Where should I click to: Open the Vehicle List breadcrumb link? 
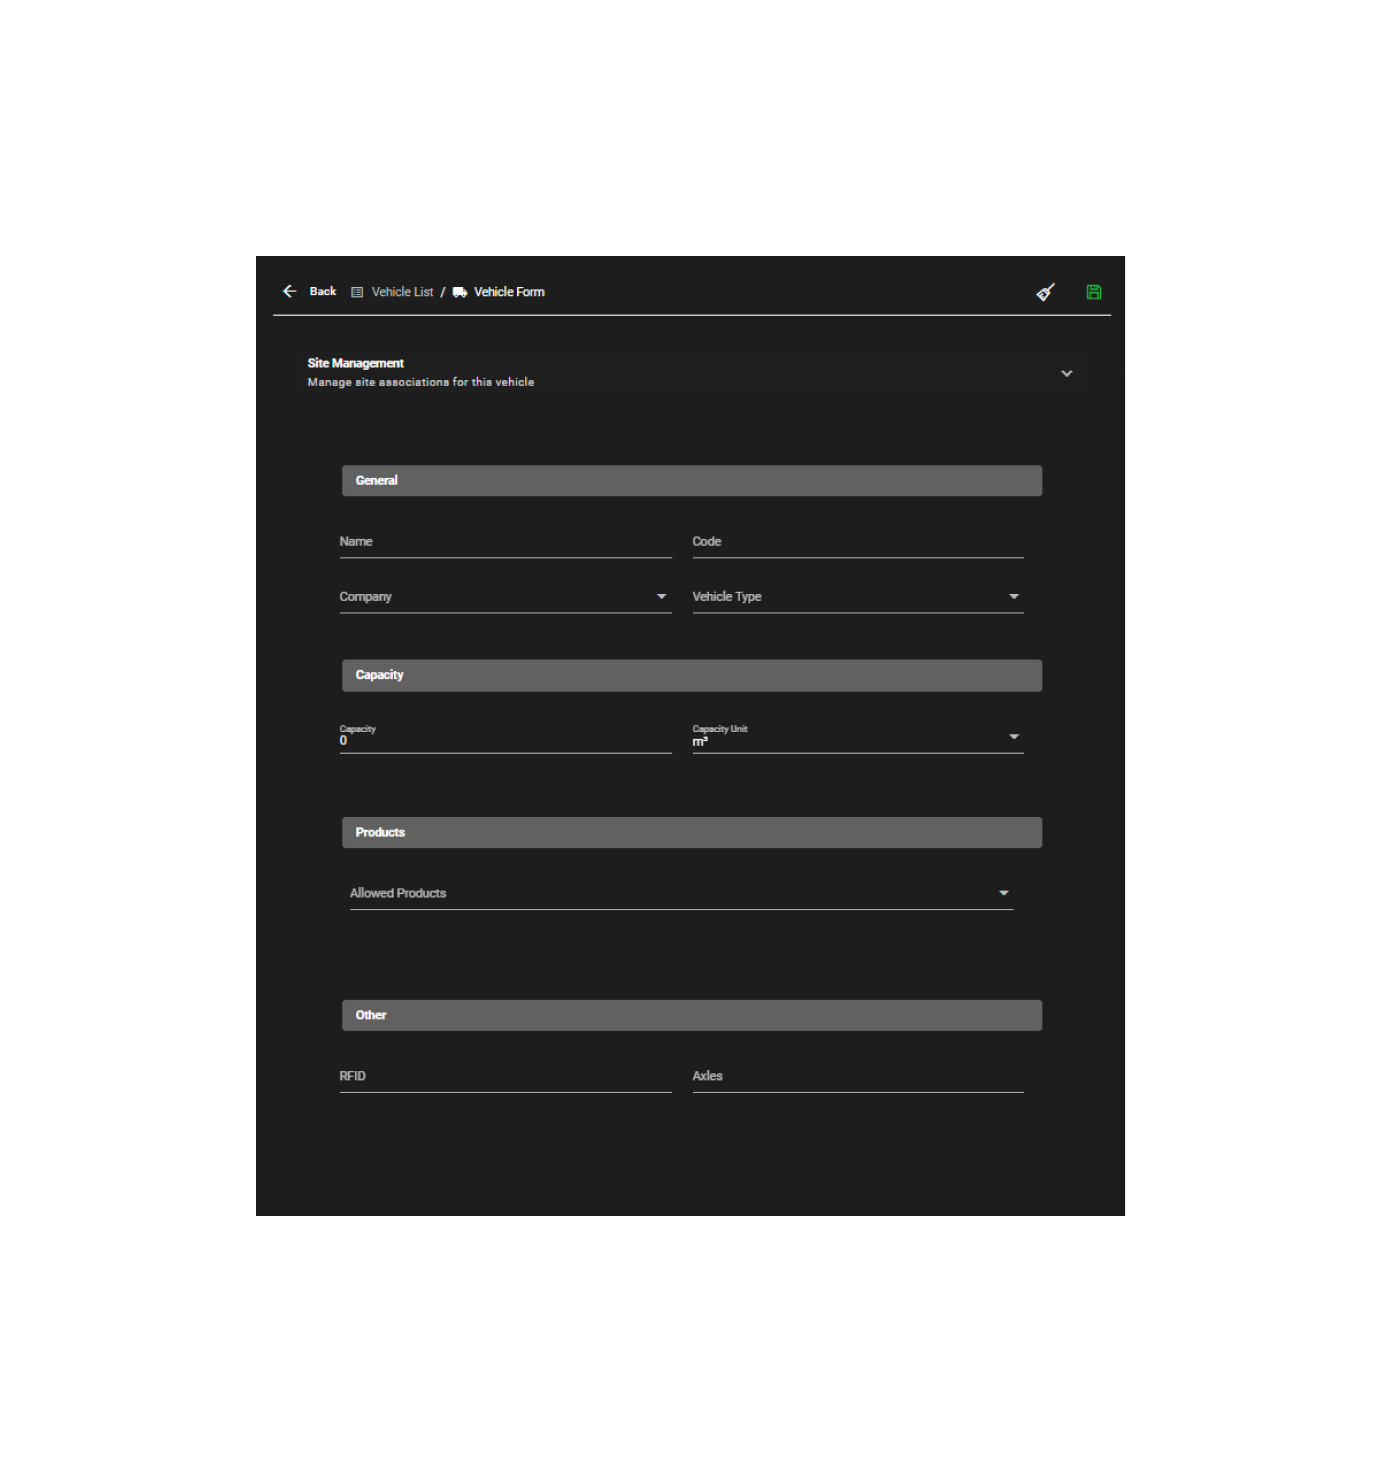tap(402, 292)
